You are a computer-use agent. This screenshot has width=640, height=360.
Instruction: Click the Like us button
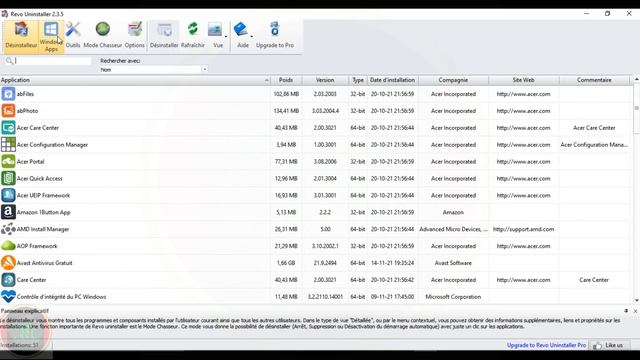[x=608, y=345]
